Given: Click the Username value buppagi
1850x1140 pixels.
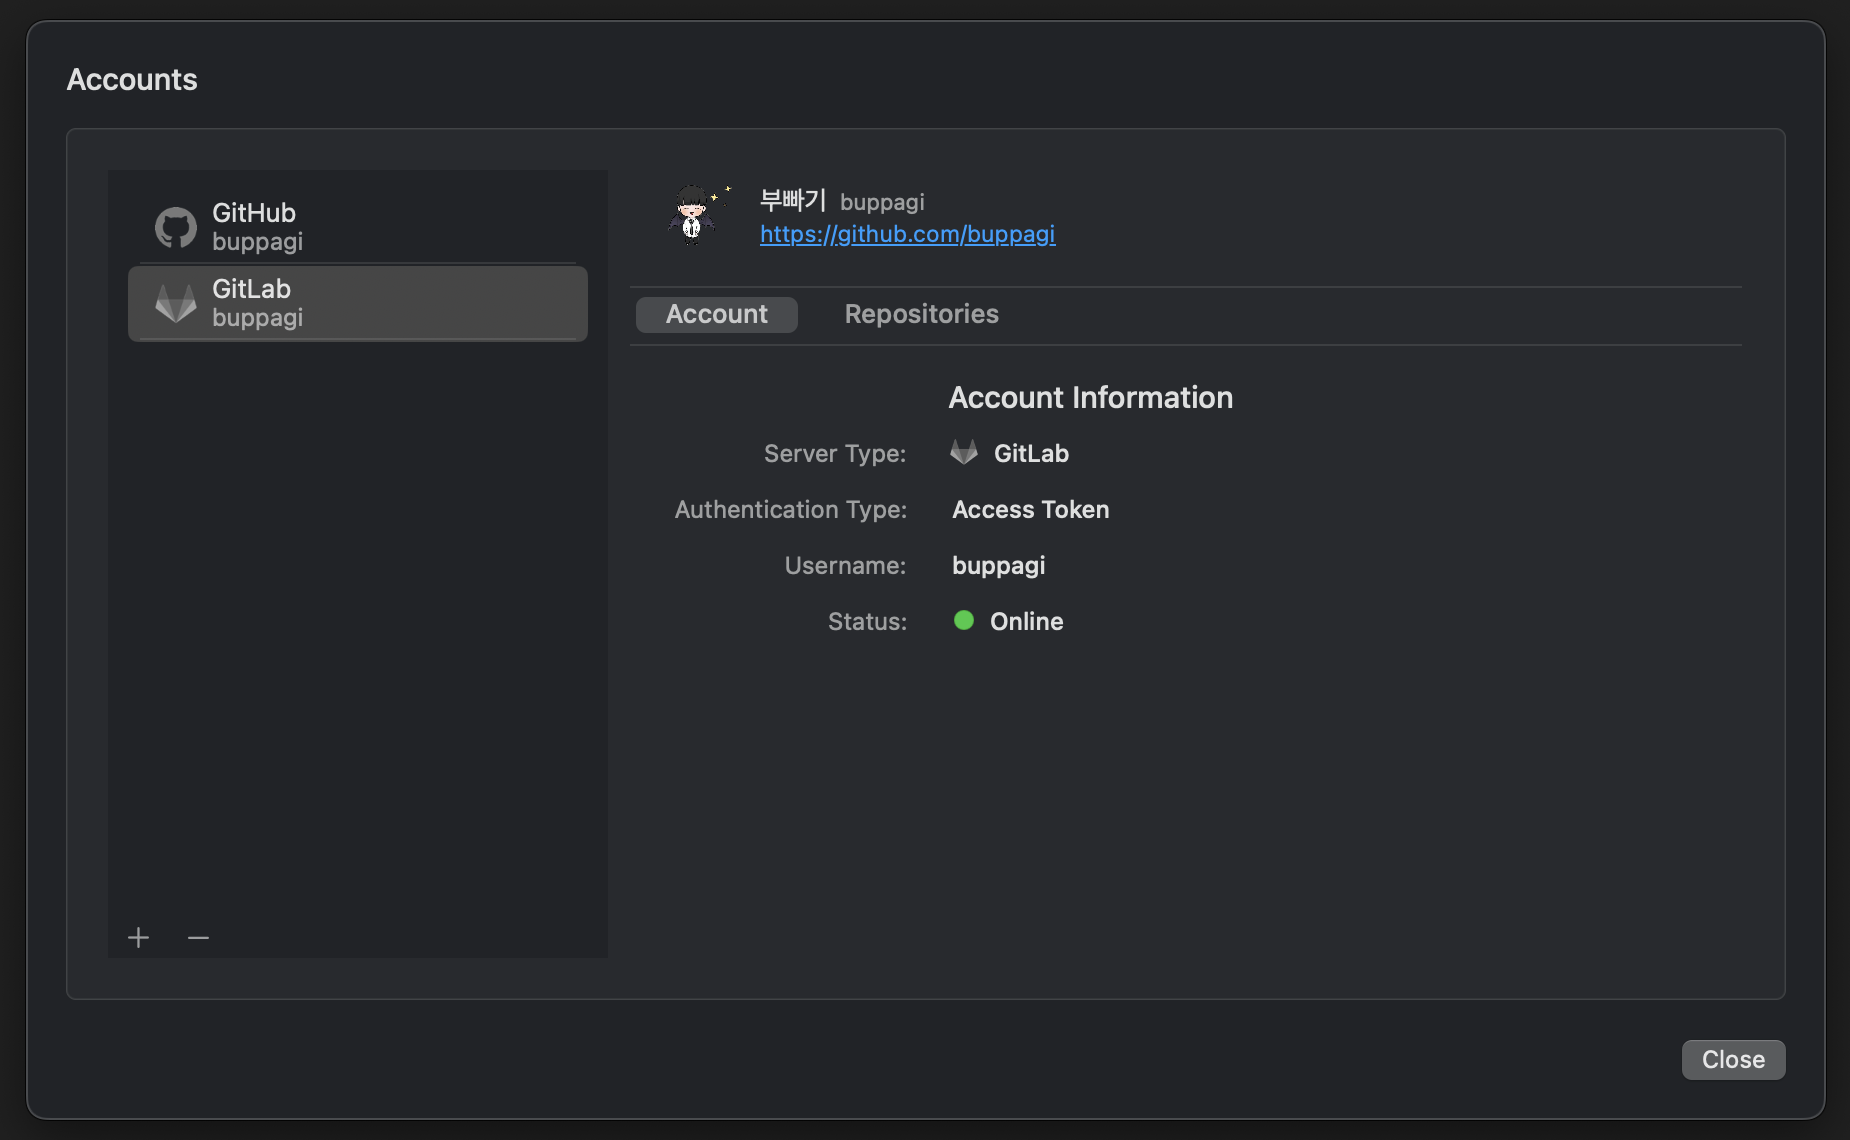Looking at the screenshot, I should coord(999,566).
